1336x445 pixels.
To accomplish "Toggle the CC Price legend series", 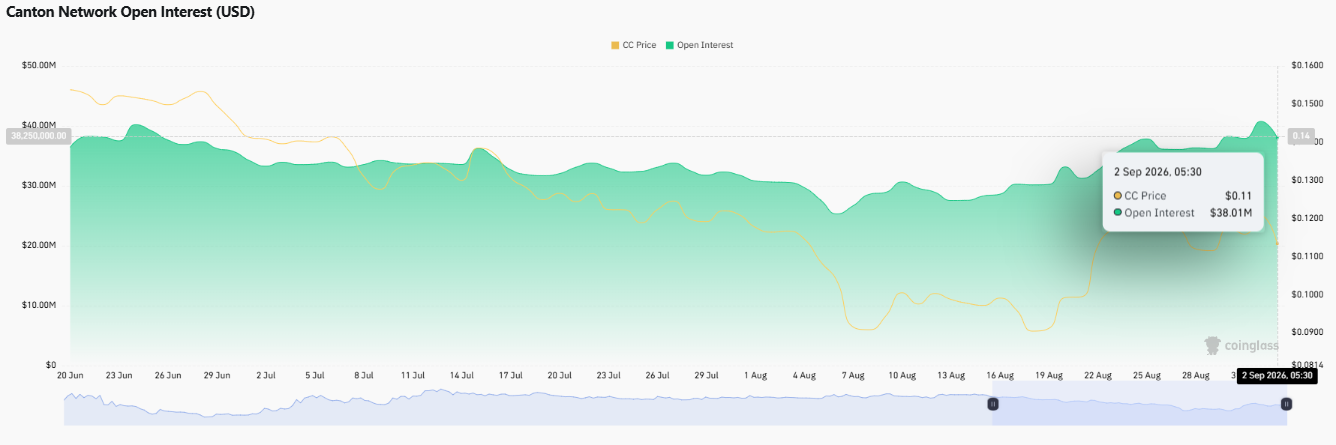I will pyautogui.click(x=633, y=45).
